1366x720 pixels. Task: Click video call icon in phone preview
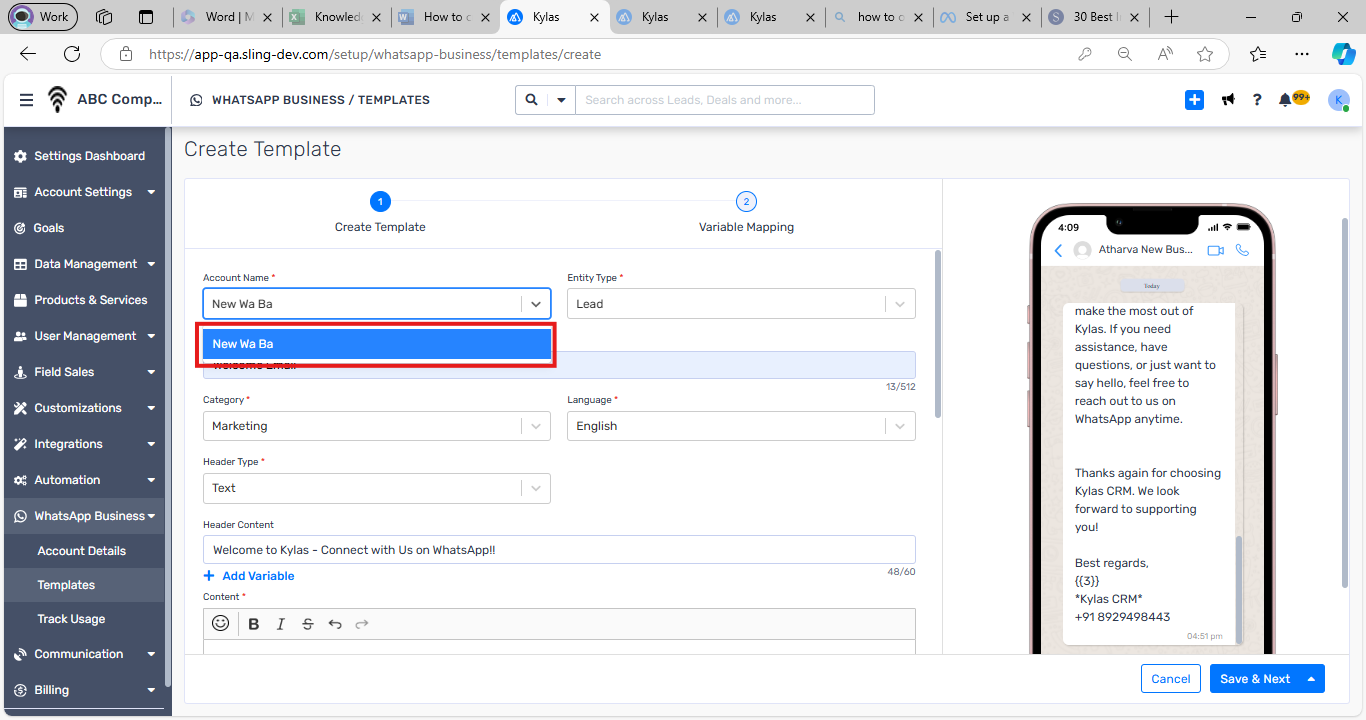[1215, 250]
